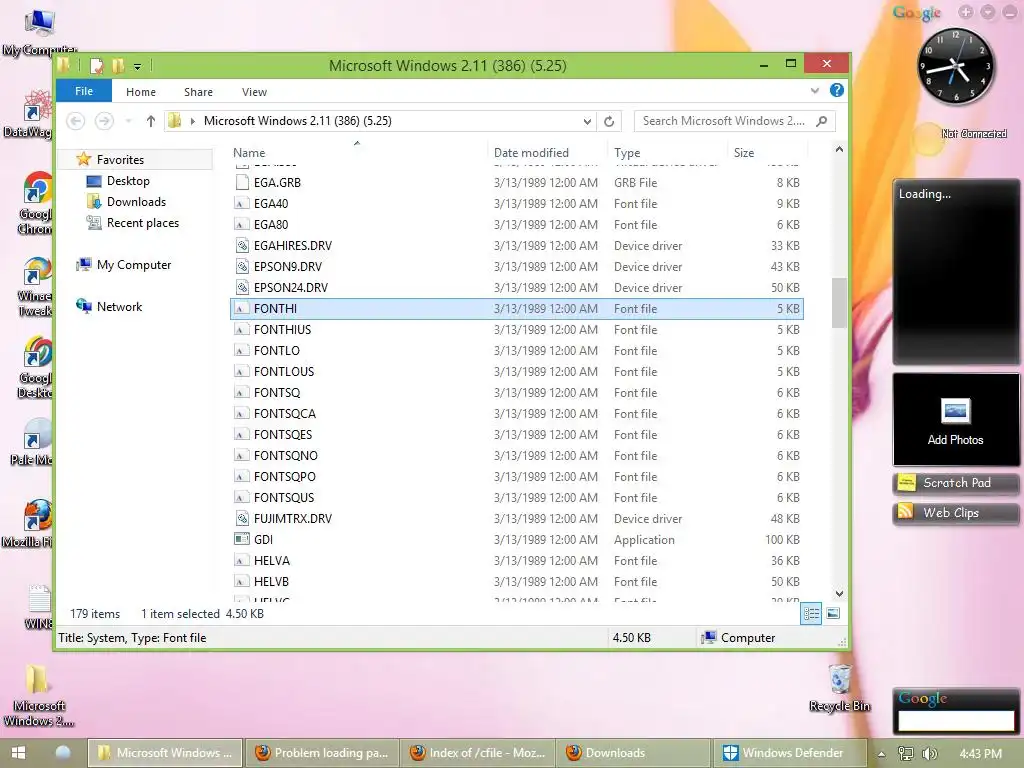This screenshot has height=768, width=1024.
Task: Select the FONTHIUS file
Action: (x=517, y=330)
